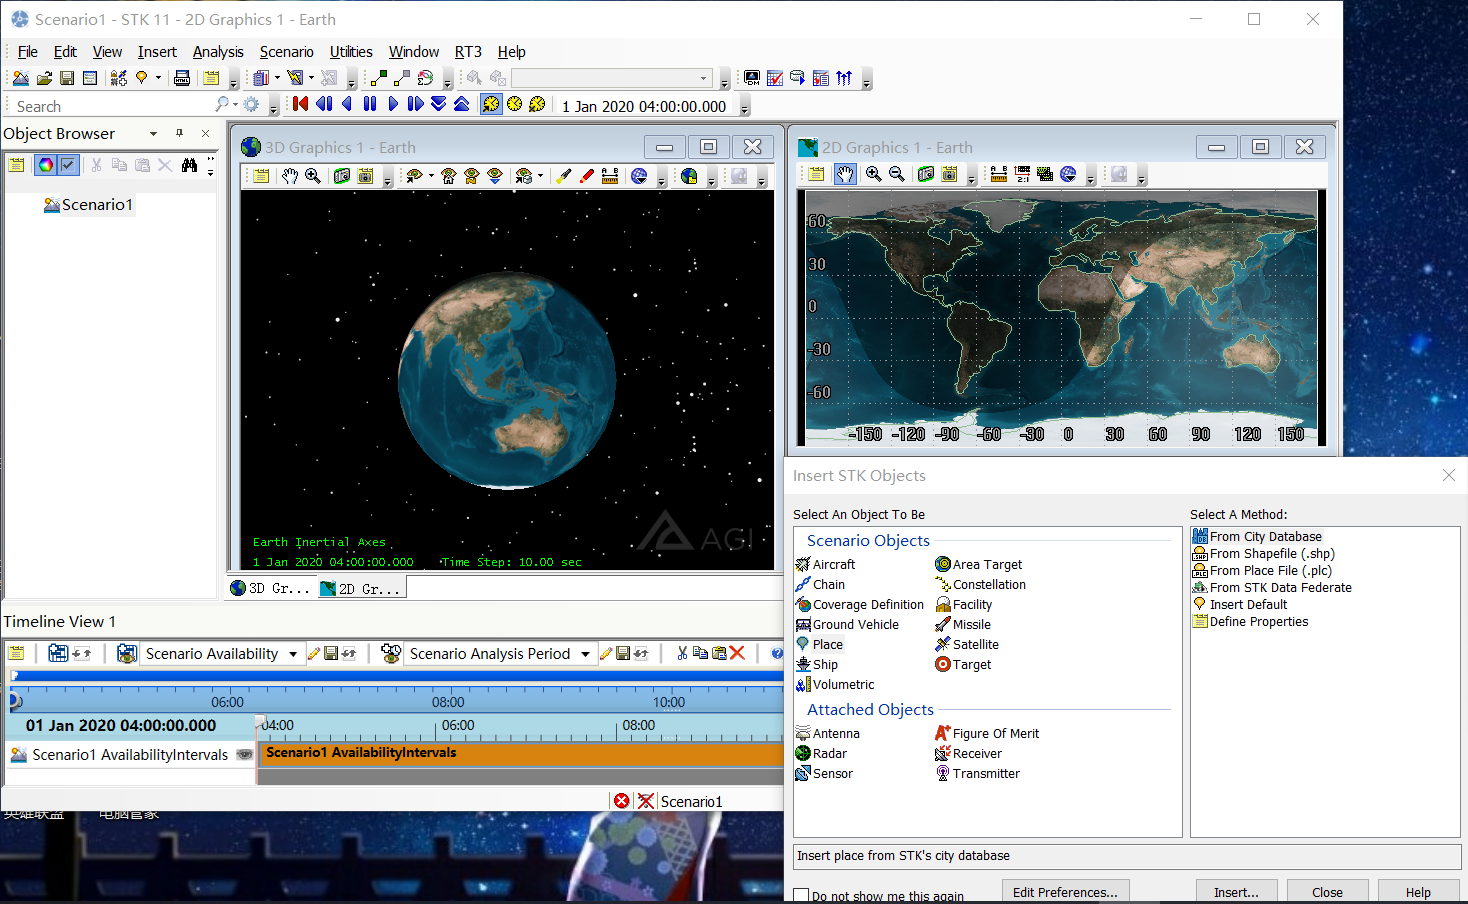Select X real-time animation mode clock icon
Viewport: 1468px width, 904px height.
pos(537,104)
